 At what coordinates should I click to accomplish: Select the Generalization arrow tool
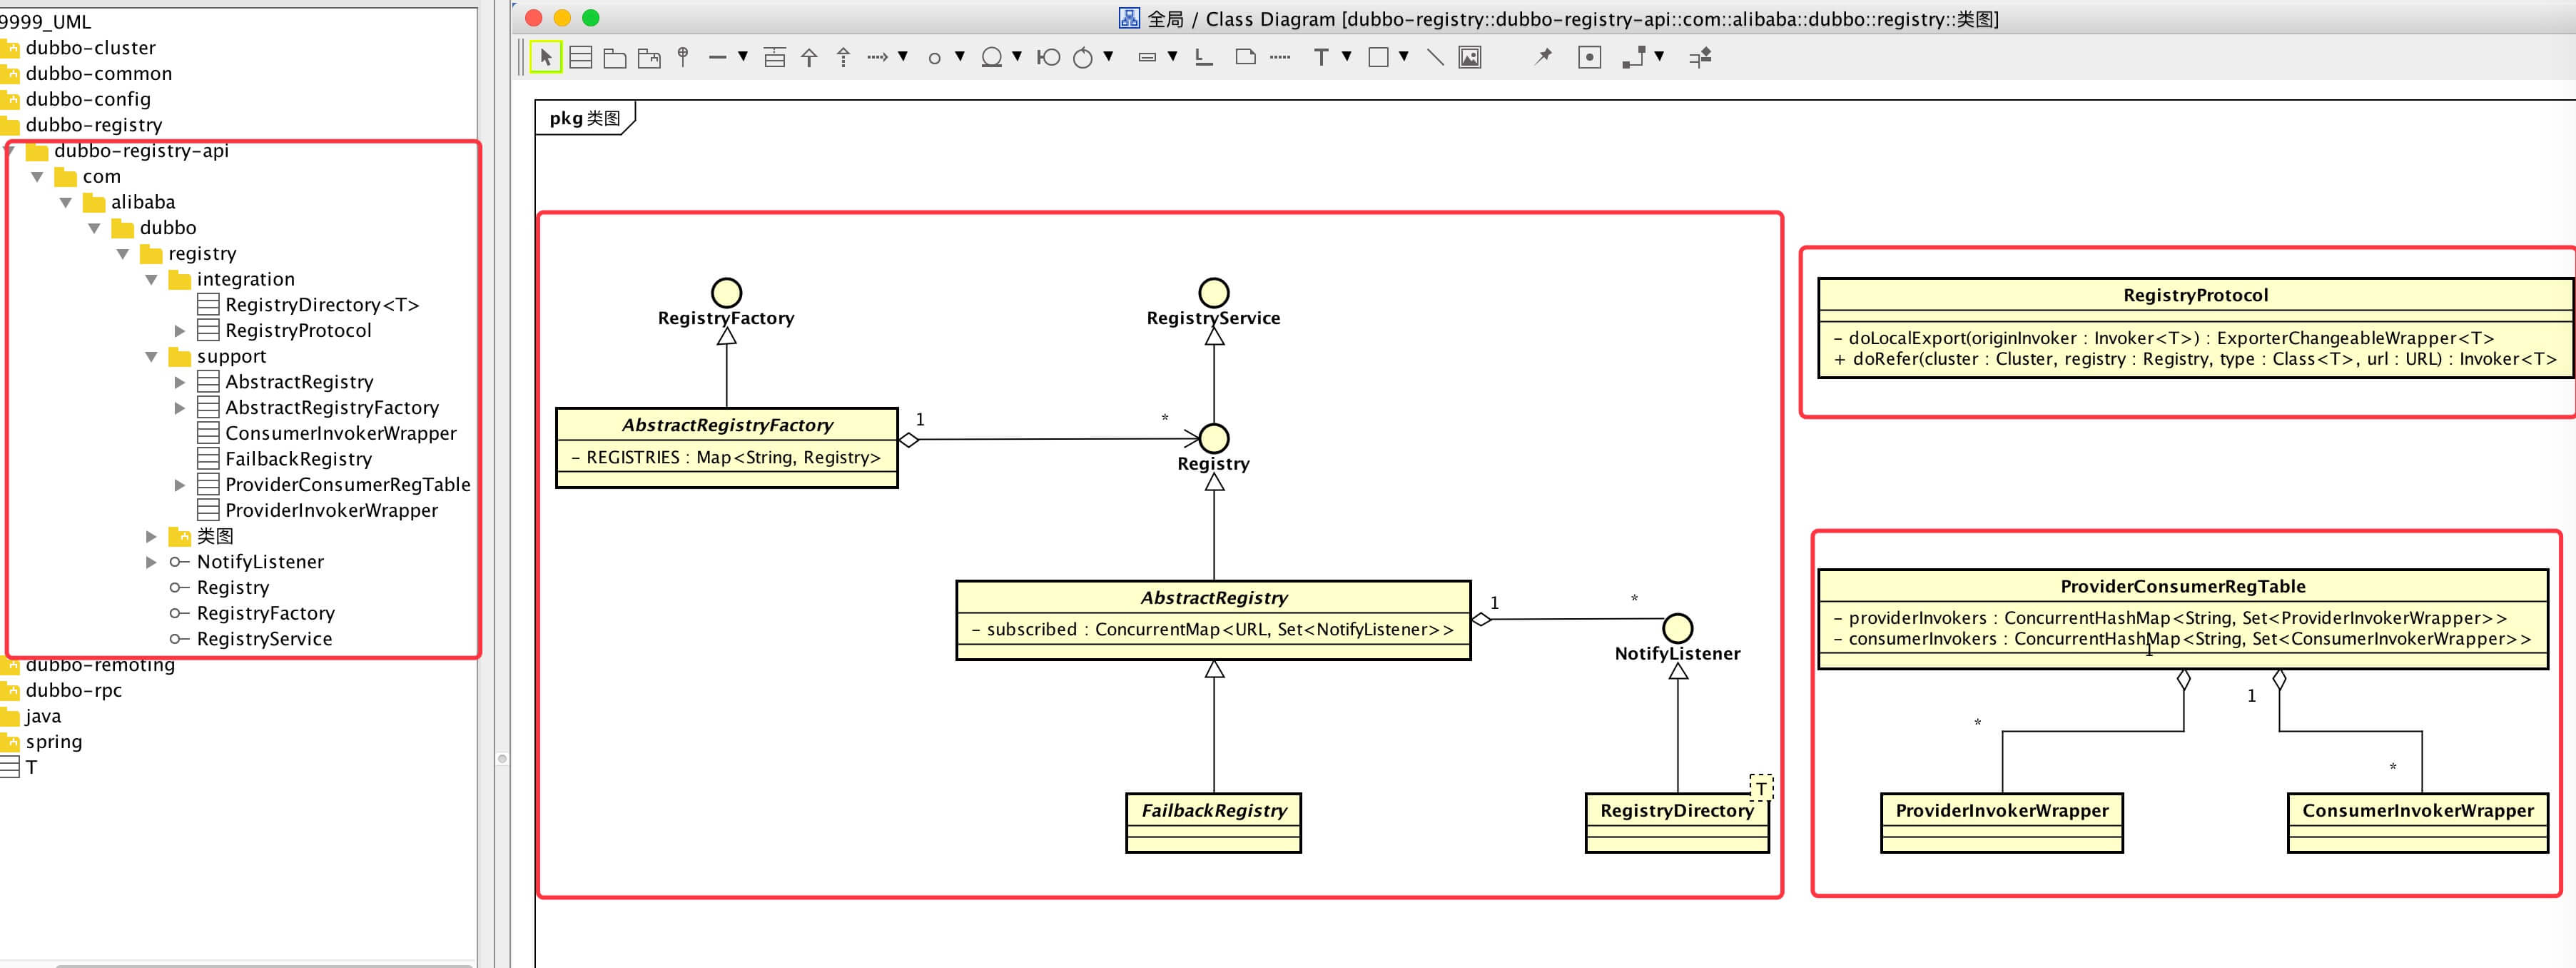[x=809, y=57]
